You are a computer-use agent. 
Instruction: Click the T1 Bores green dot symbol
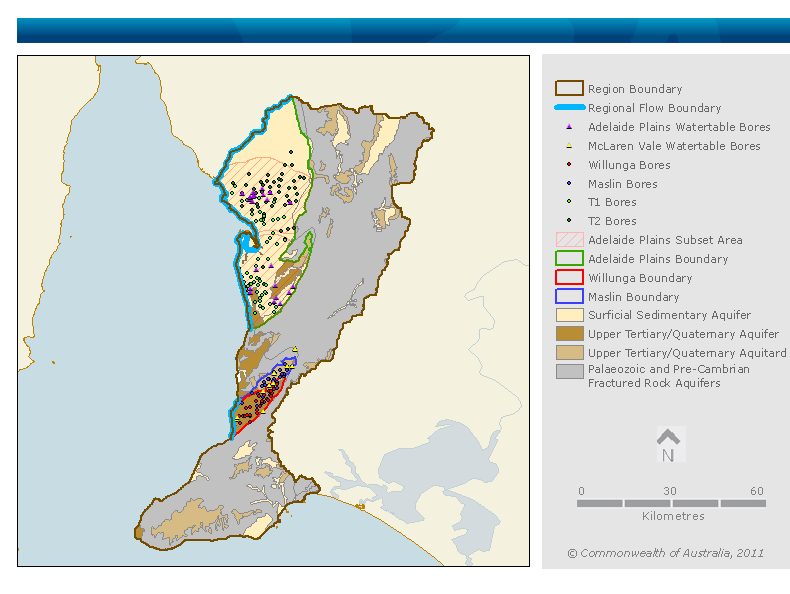pos(569,202)
